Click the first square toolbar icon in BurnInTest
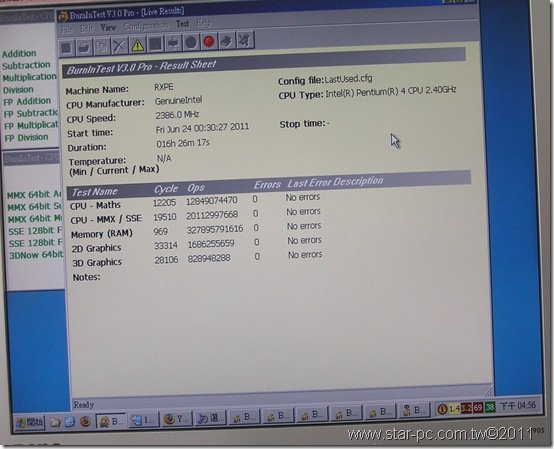This screenshot has height=449, width=554. click(x=67, y=47)
